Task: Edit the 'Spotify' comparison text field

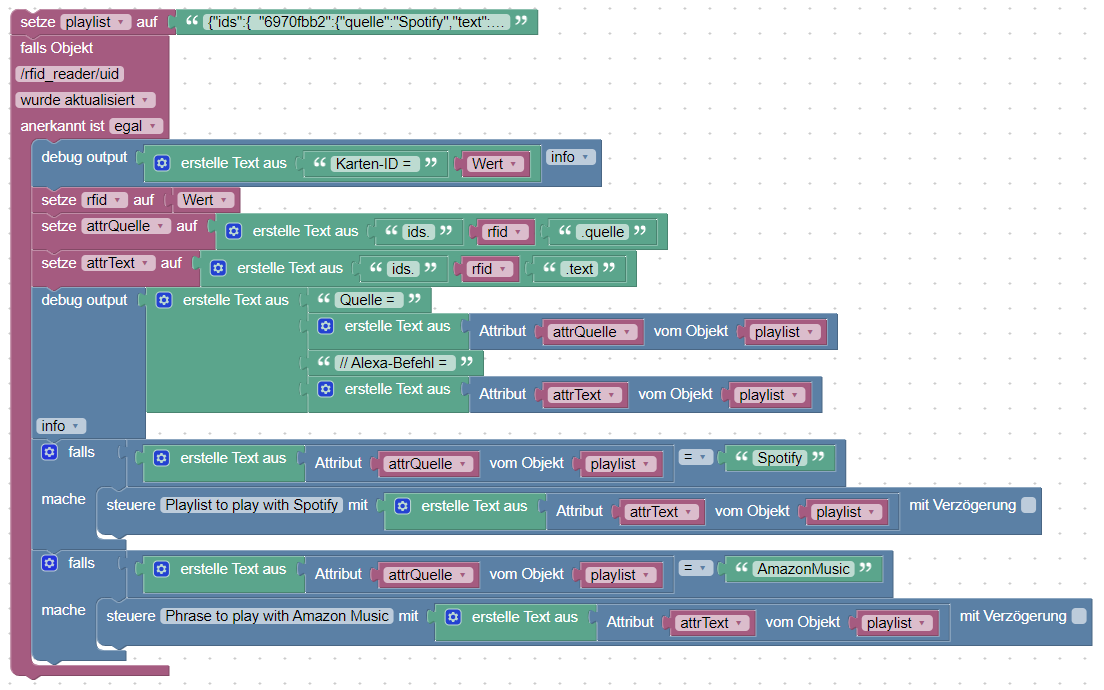Action: click(779, 458)
